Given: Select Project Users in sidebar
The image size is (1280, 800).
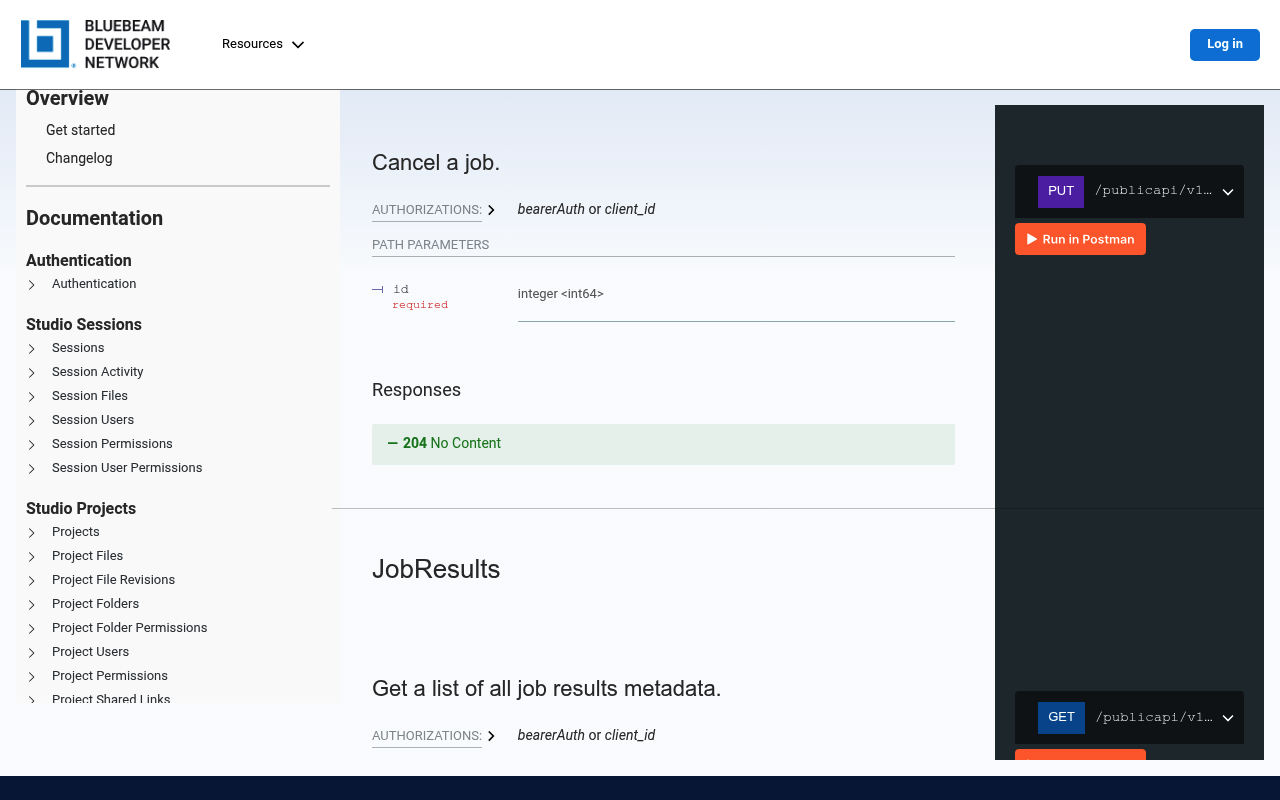Looking at the screenshot, I should (90, 652).
